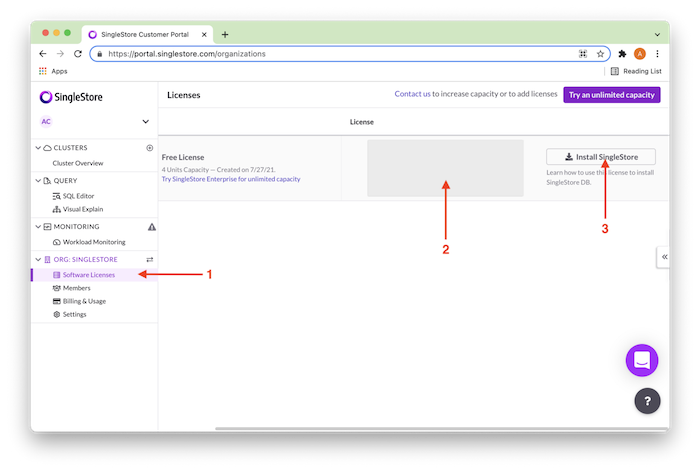The height and width of the screenshot is (472, 700).
Task: Reload the page with refresh icon
Action: [78, 54]
